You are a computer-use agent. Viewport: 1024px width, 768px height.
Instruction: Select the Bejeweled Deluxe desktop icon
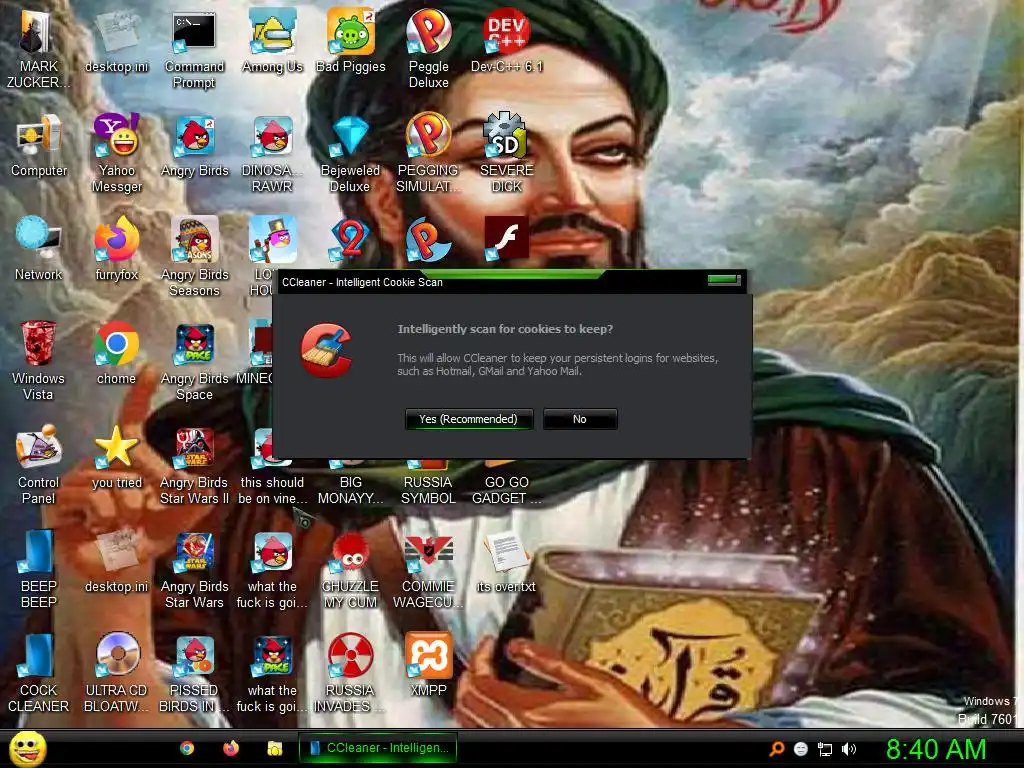[x=350, y=154]
